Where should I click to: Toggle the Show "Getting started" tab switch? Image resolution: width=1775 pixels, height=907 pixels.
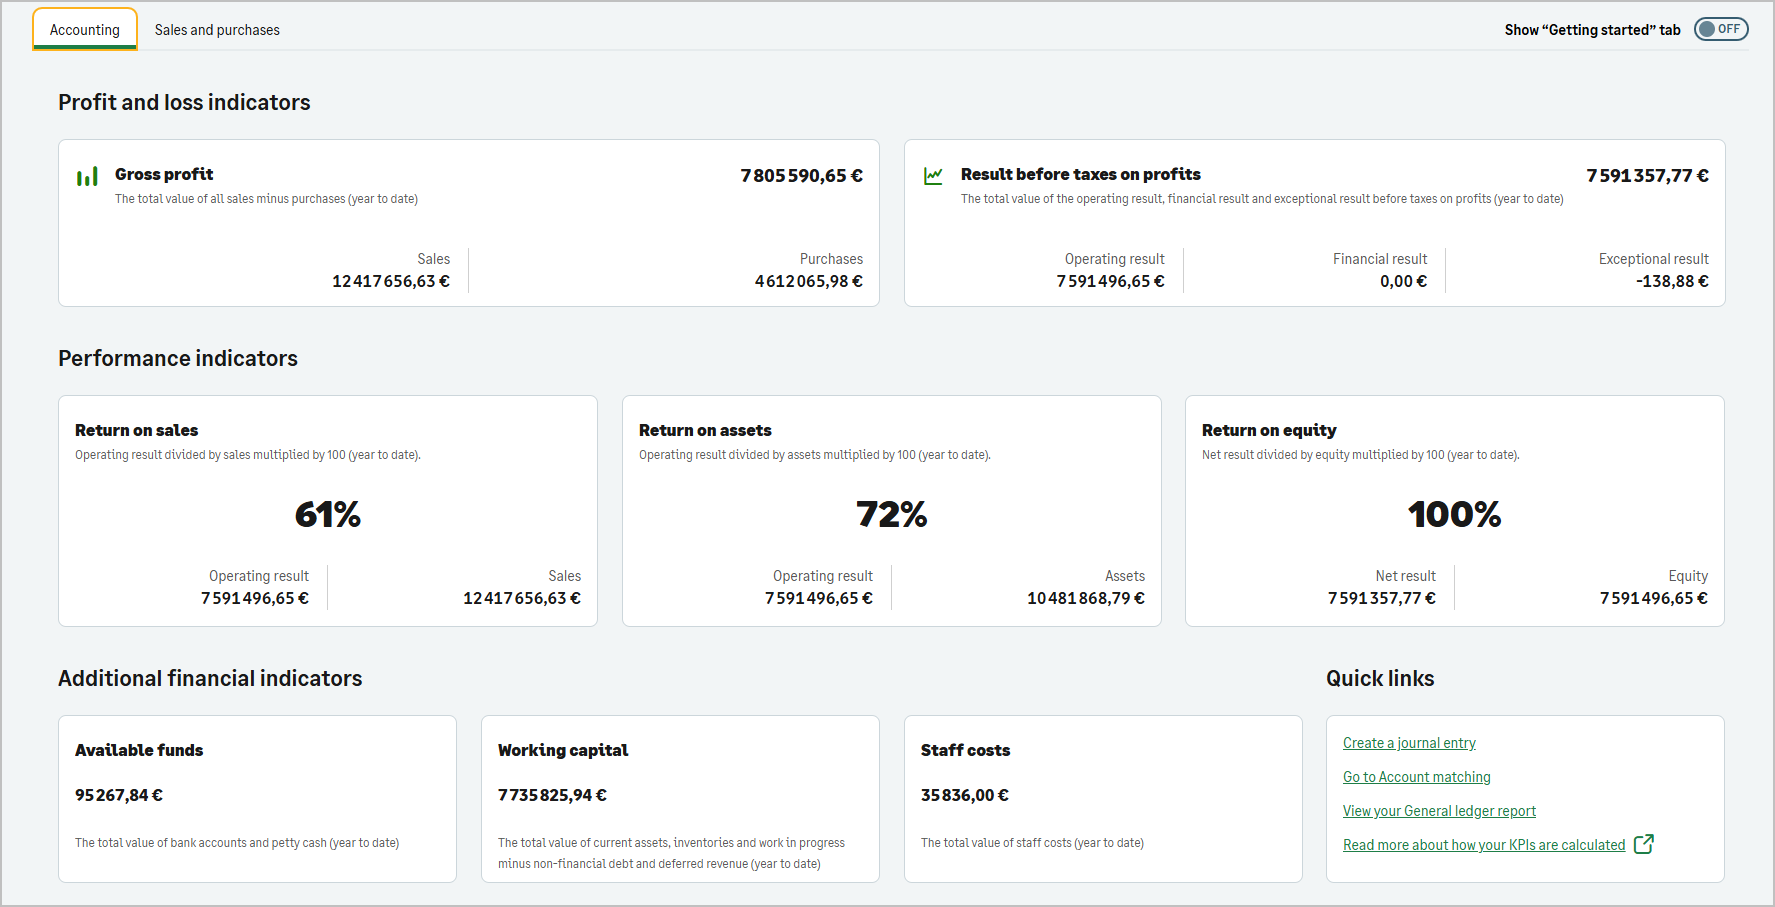[x=1720, y=29]
